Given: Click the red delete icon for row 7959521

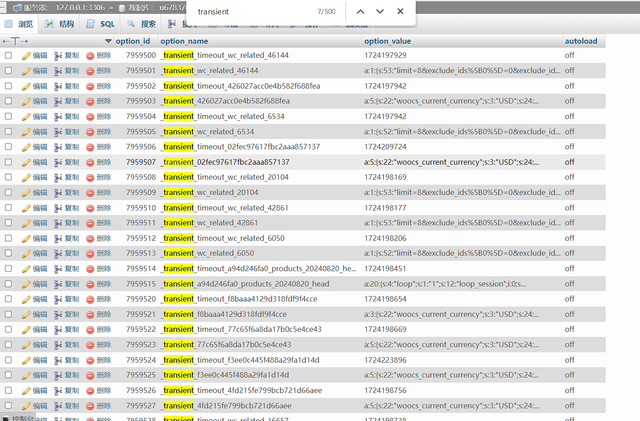Looking at the screenshot, I should click(x=90, y=315).
